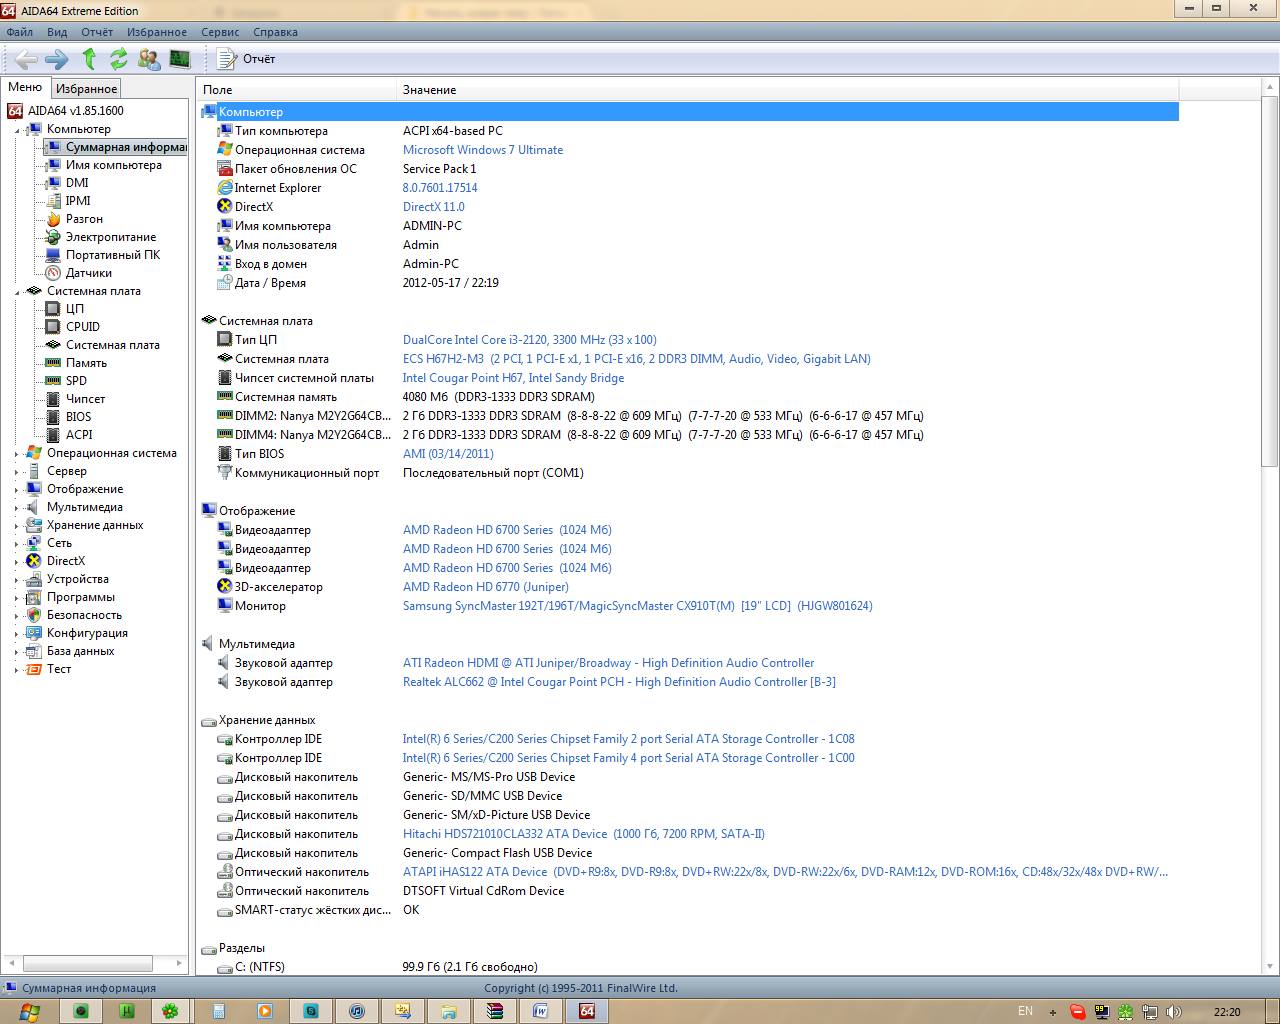The image size is (1280, 1024).
Task: Click the Forward arrow toolbar icon
Action: [x=57, y=59]
